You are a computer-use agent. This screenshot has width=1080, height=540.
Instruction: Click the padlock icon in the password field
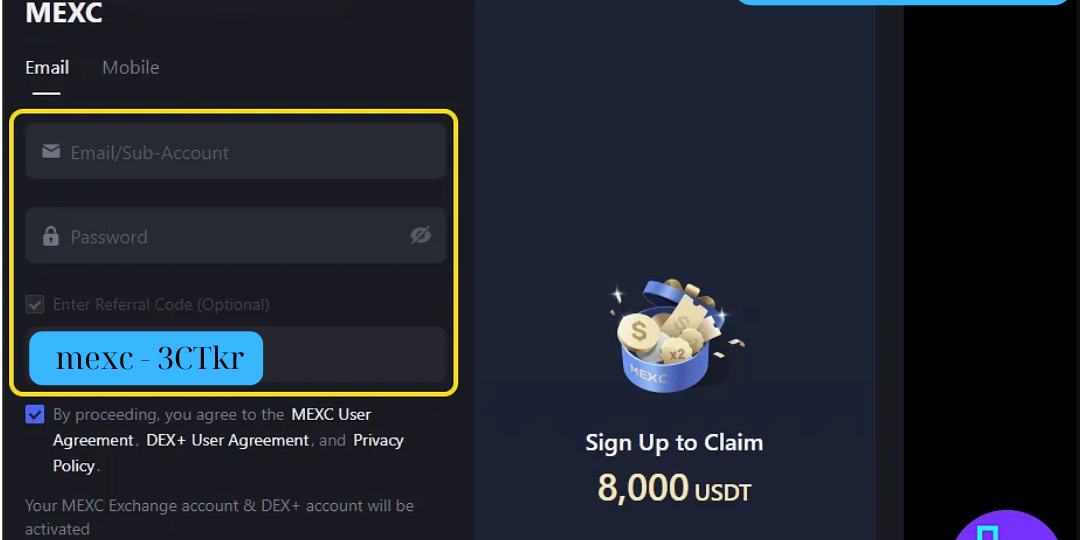[x=51, y=236]
